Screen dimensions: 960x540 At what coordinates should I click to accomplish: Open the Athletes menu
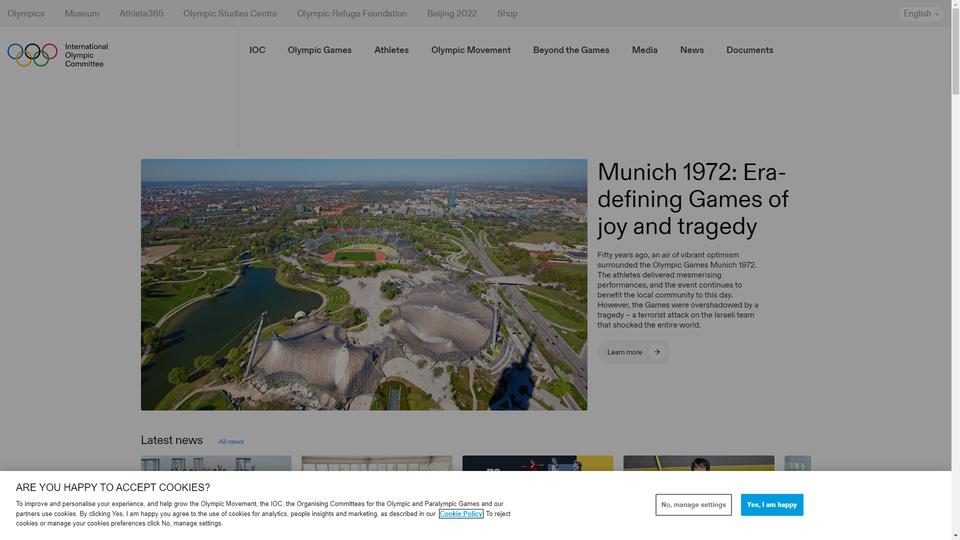point(391,50)
